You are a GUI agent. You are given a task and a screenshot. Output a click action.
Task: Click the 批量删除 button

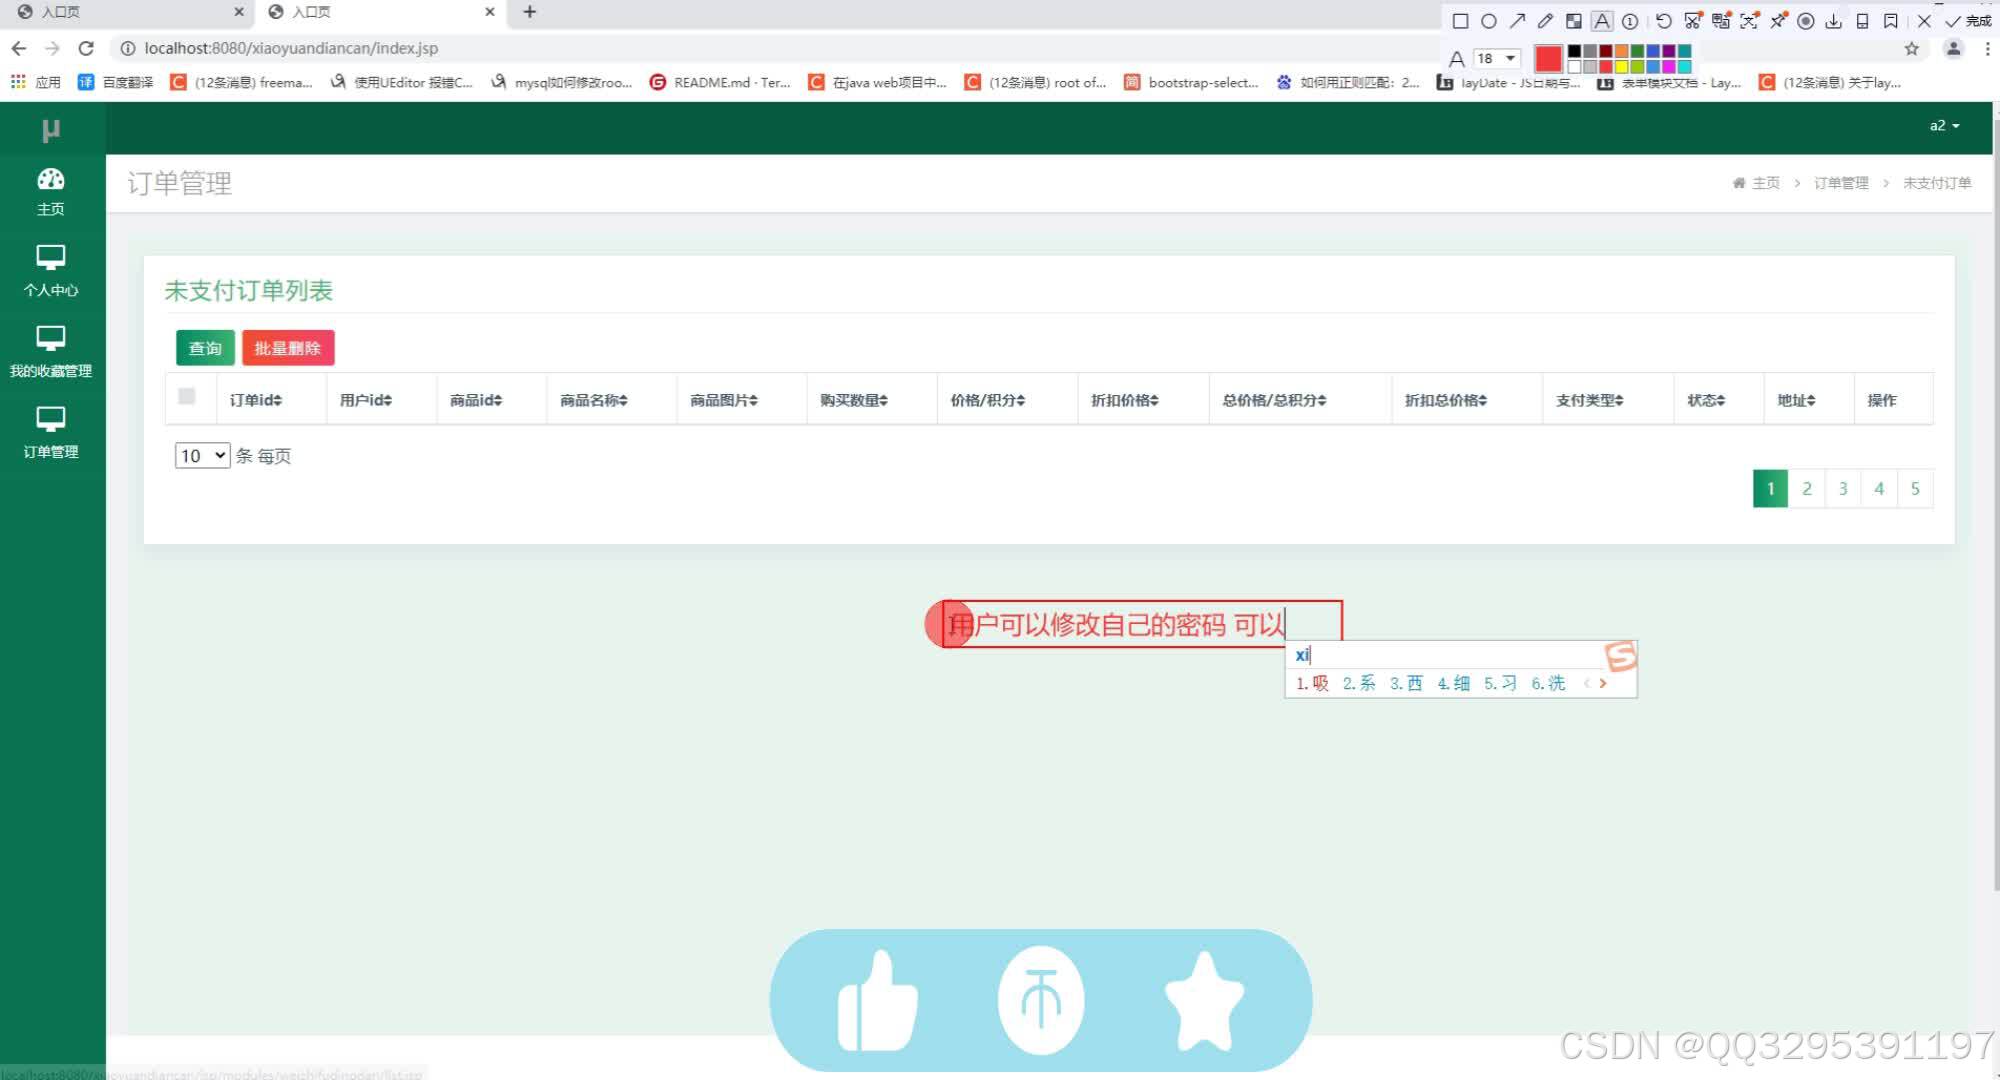288,348
